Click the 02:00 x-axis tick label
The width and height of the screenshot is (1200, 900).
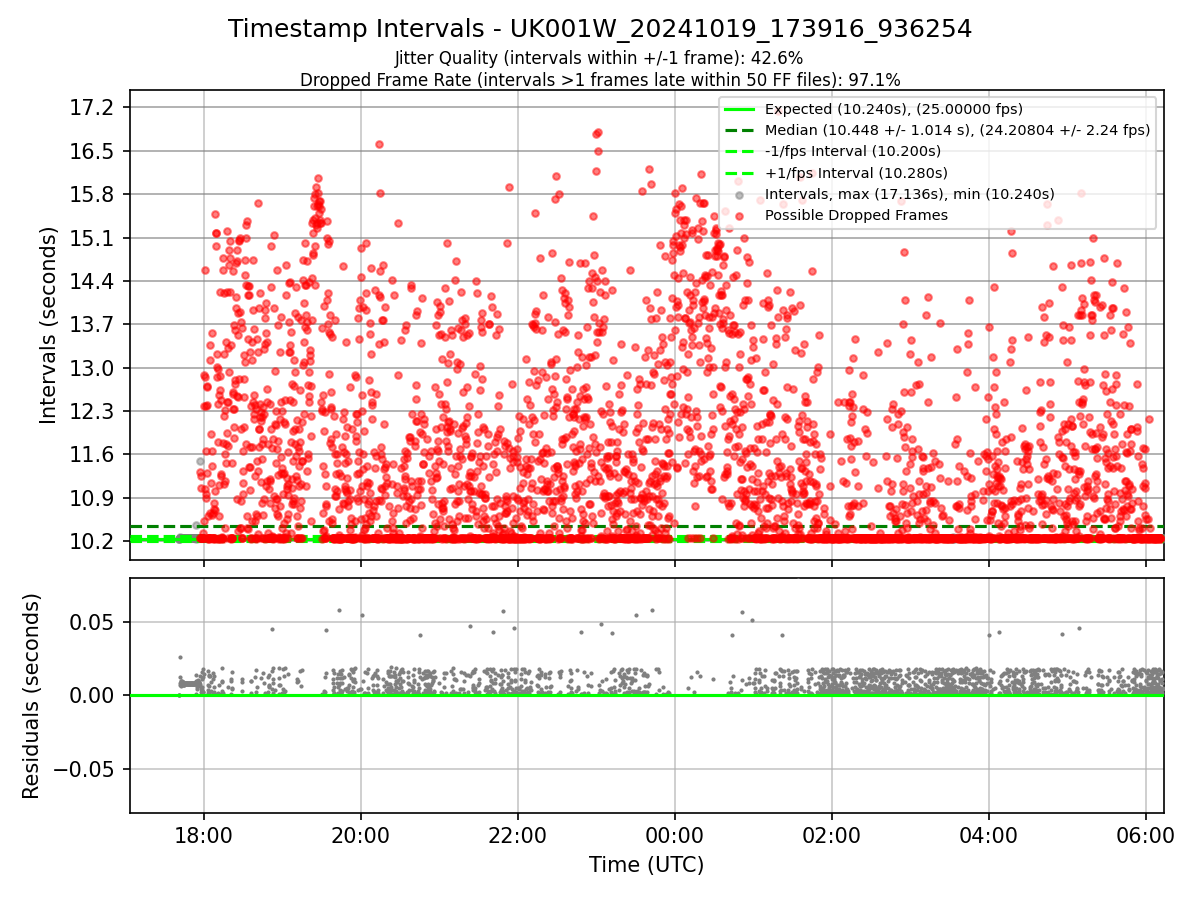832,835
